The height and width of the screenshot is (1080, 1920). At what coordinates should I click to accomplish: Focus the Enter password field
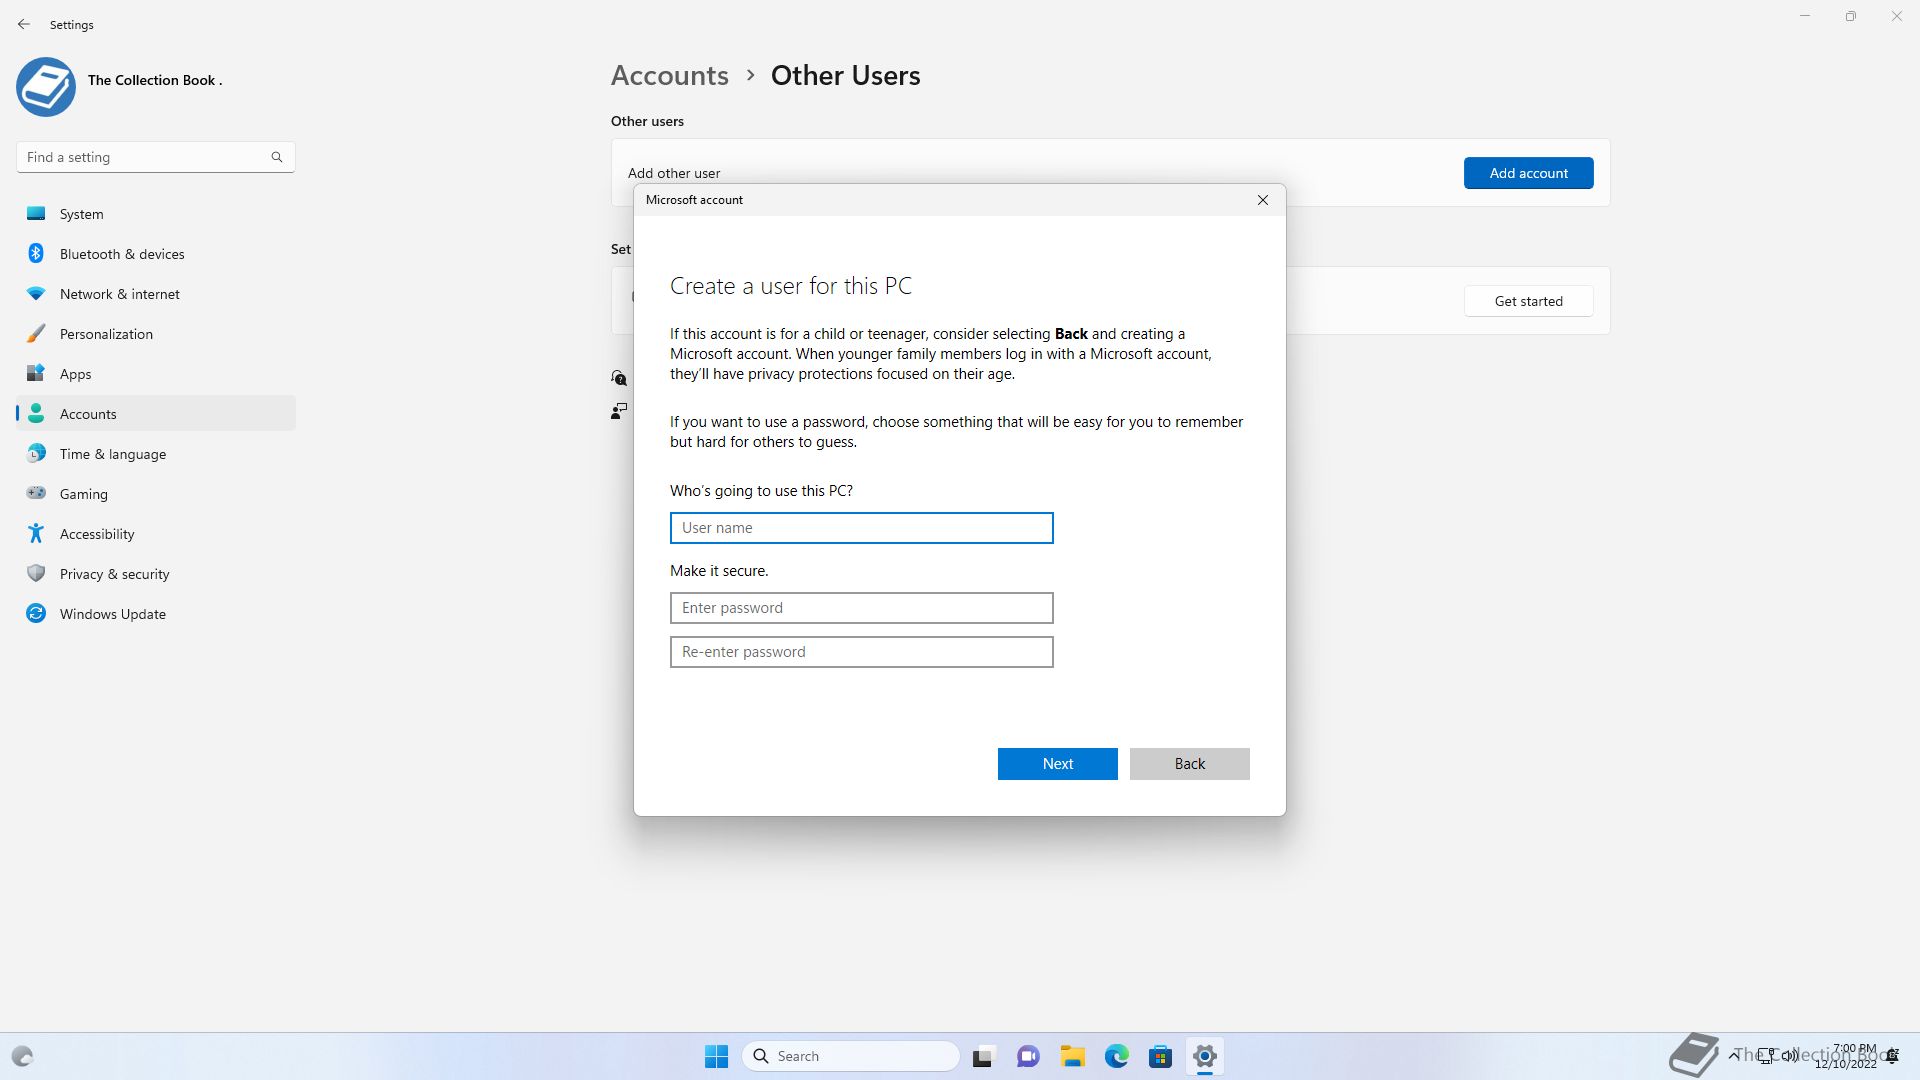861,608
